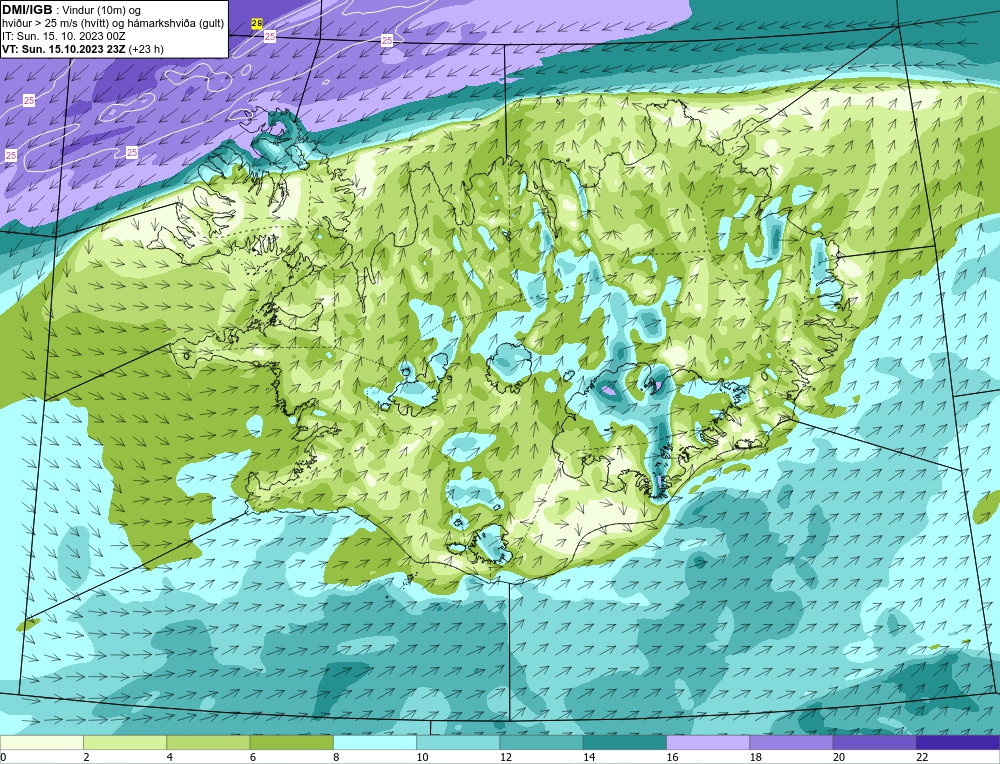Viewport: 1000px width, 764px height.
Task: Click the yellow 28 maximum gust label
Action: (x=257, y=23)
